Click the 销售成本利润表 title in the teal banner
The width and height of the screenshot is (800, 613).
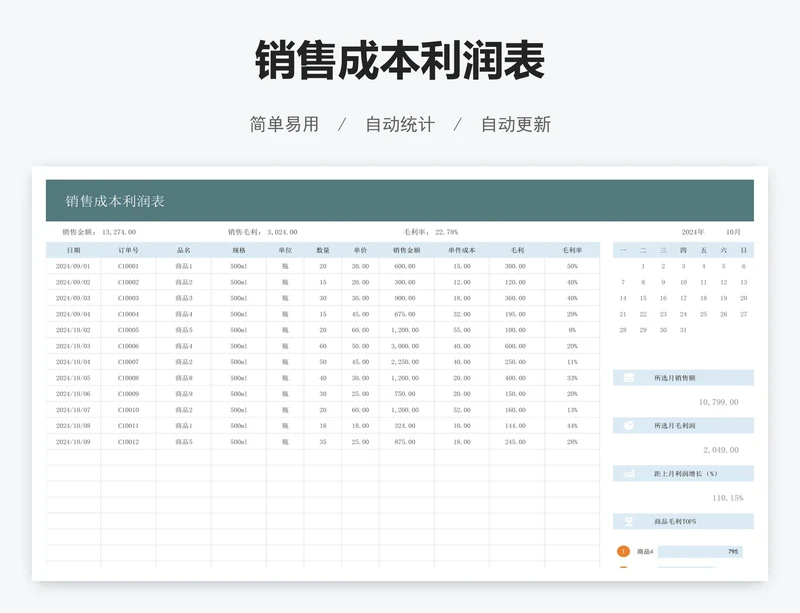(115, 201)
